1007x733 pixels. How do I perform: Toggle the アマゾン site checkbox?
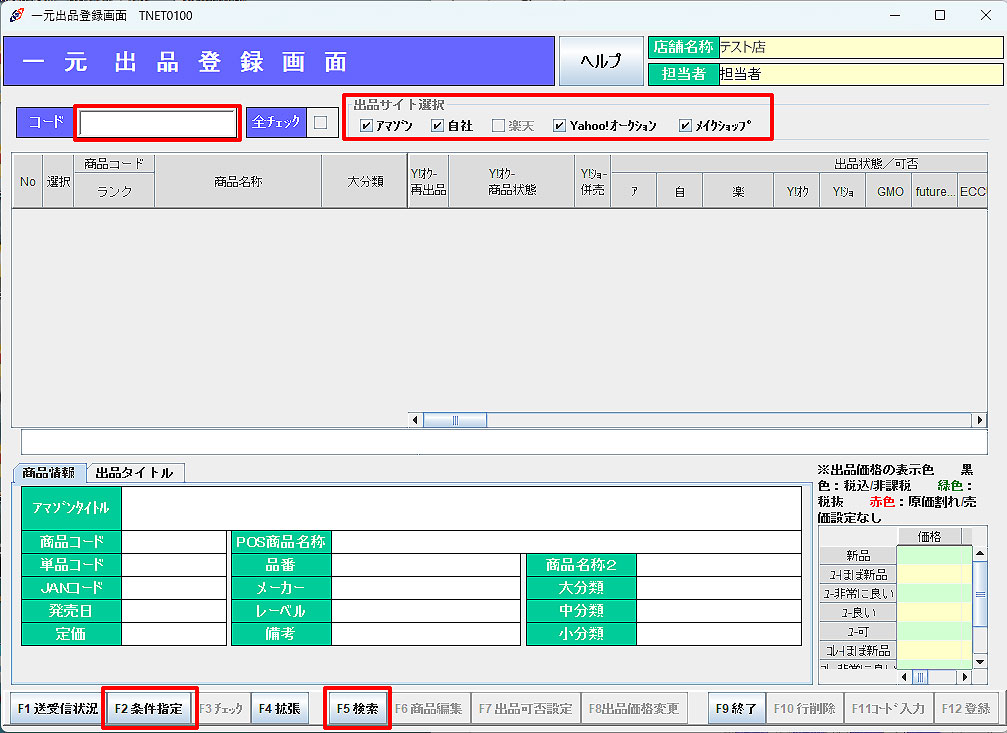366,126
